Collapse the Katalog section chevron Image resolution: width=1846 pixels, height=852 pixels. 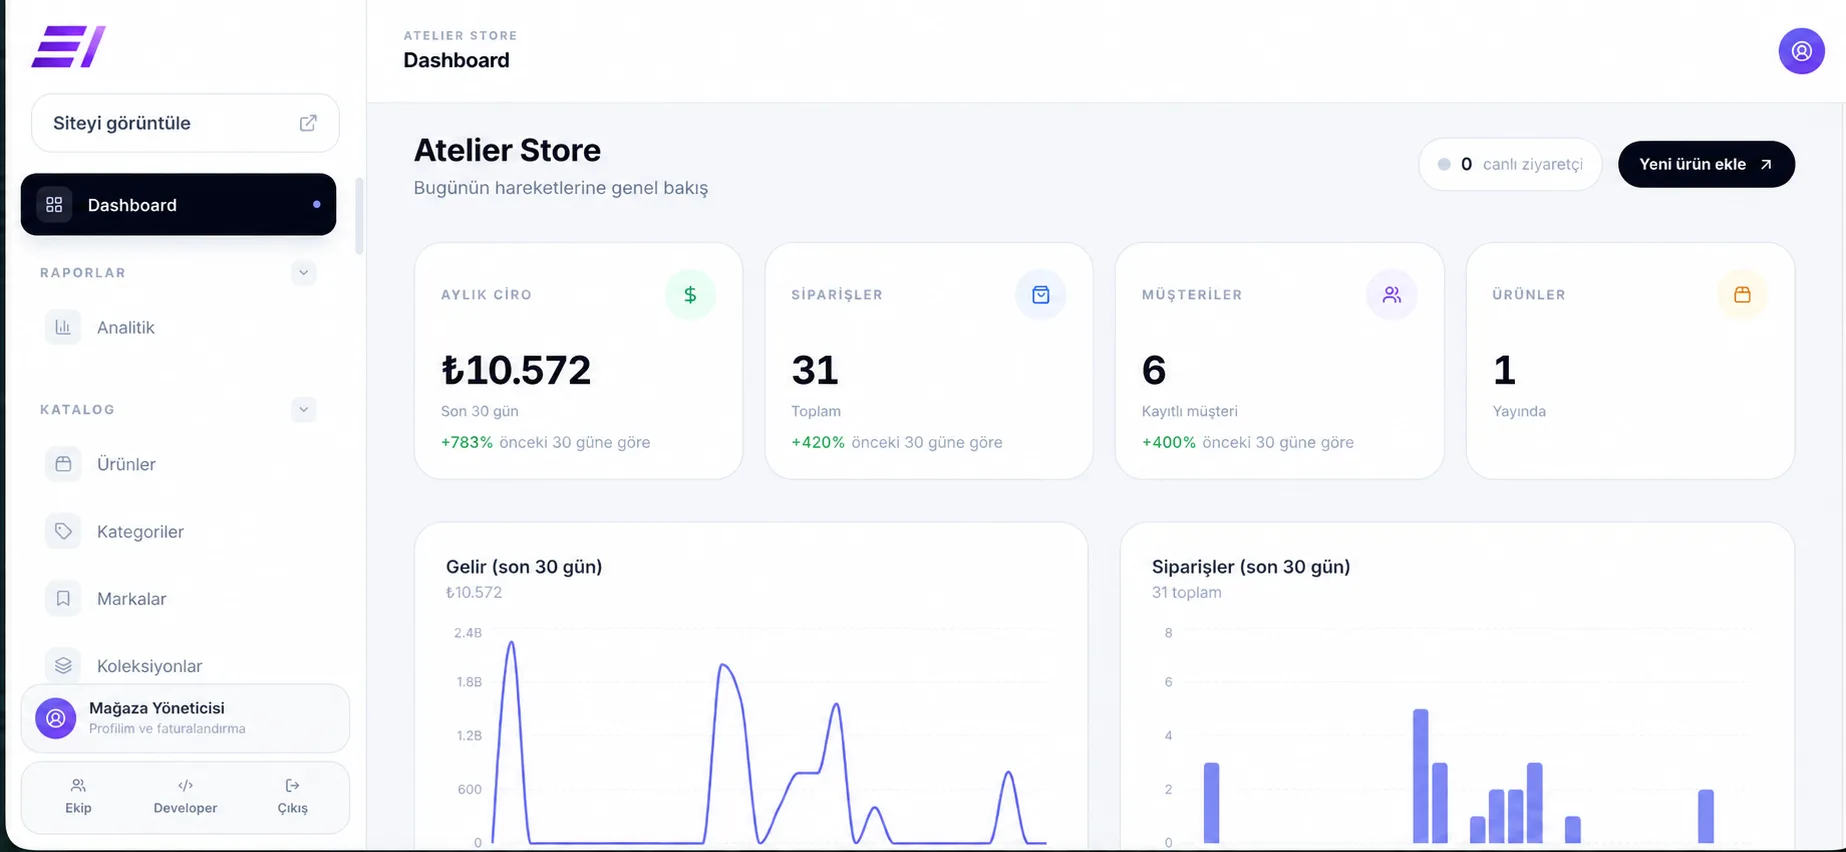(304, 409)
